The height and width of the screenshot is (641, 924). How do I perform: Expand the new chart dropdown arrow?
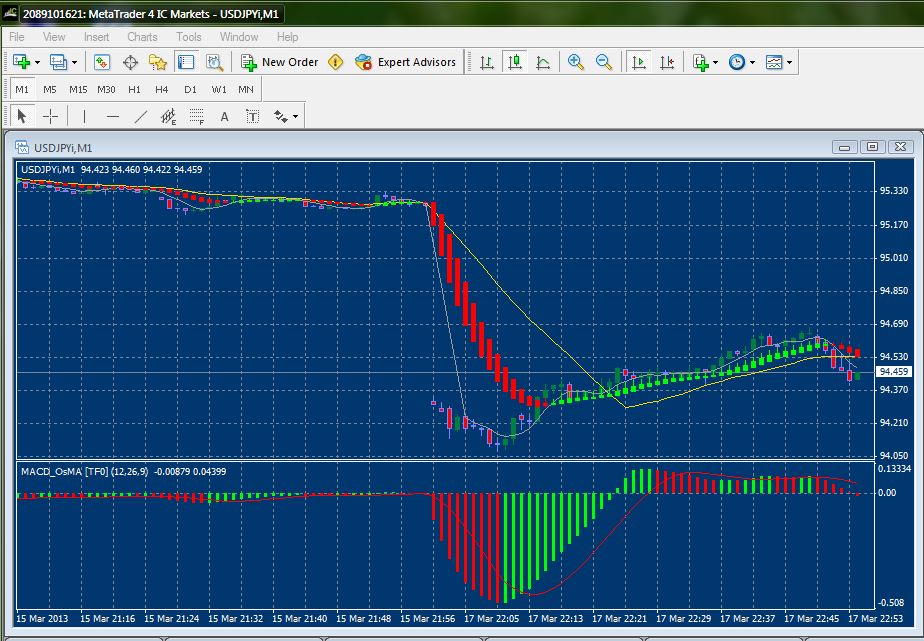tap(37, 62)
